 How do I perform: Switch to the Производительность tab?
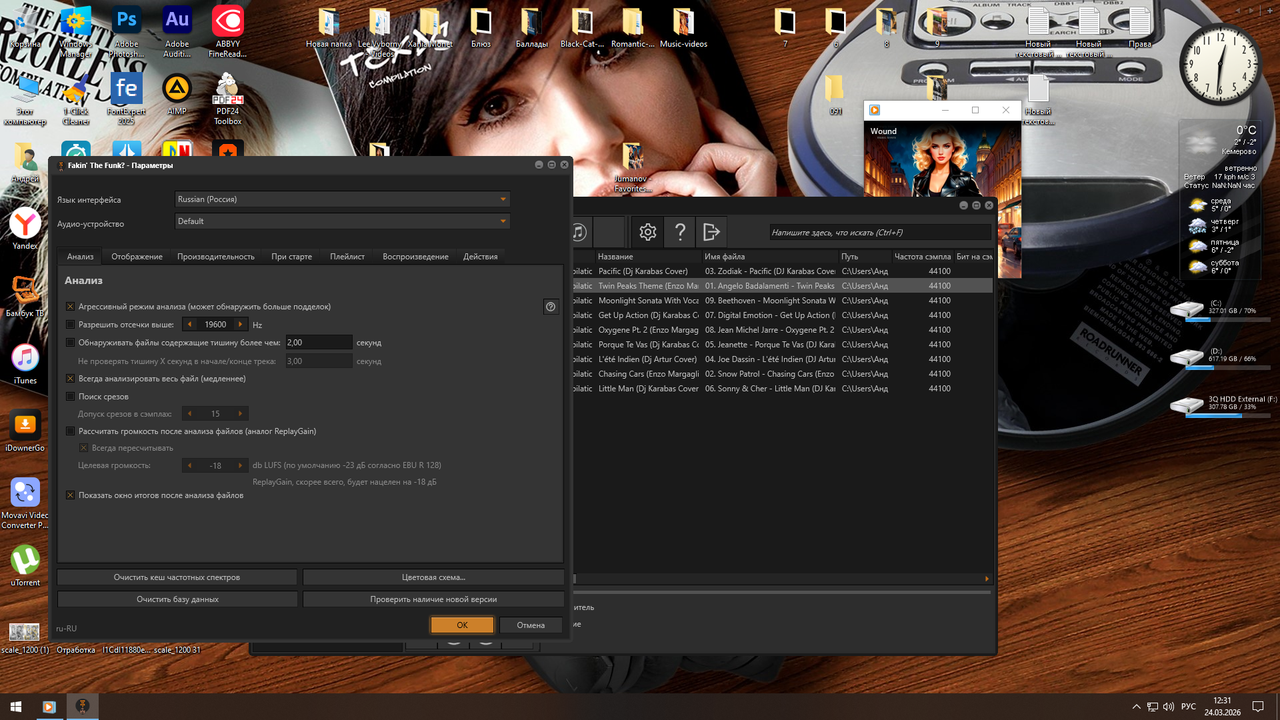(216, 256)
